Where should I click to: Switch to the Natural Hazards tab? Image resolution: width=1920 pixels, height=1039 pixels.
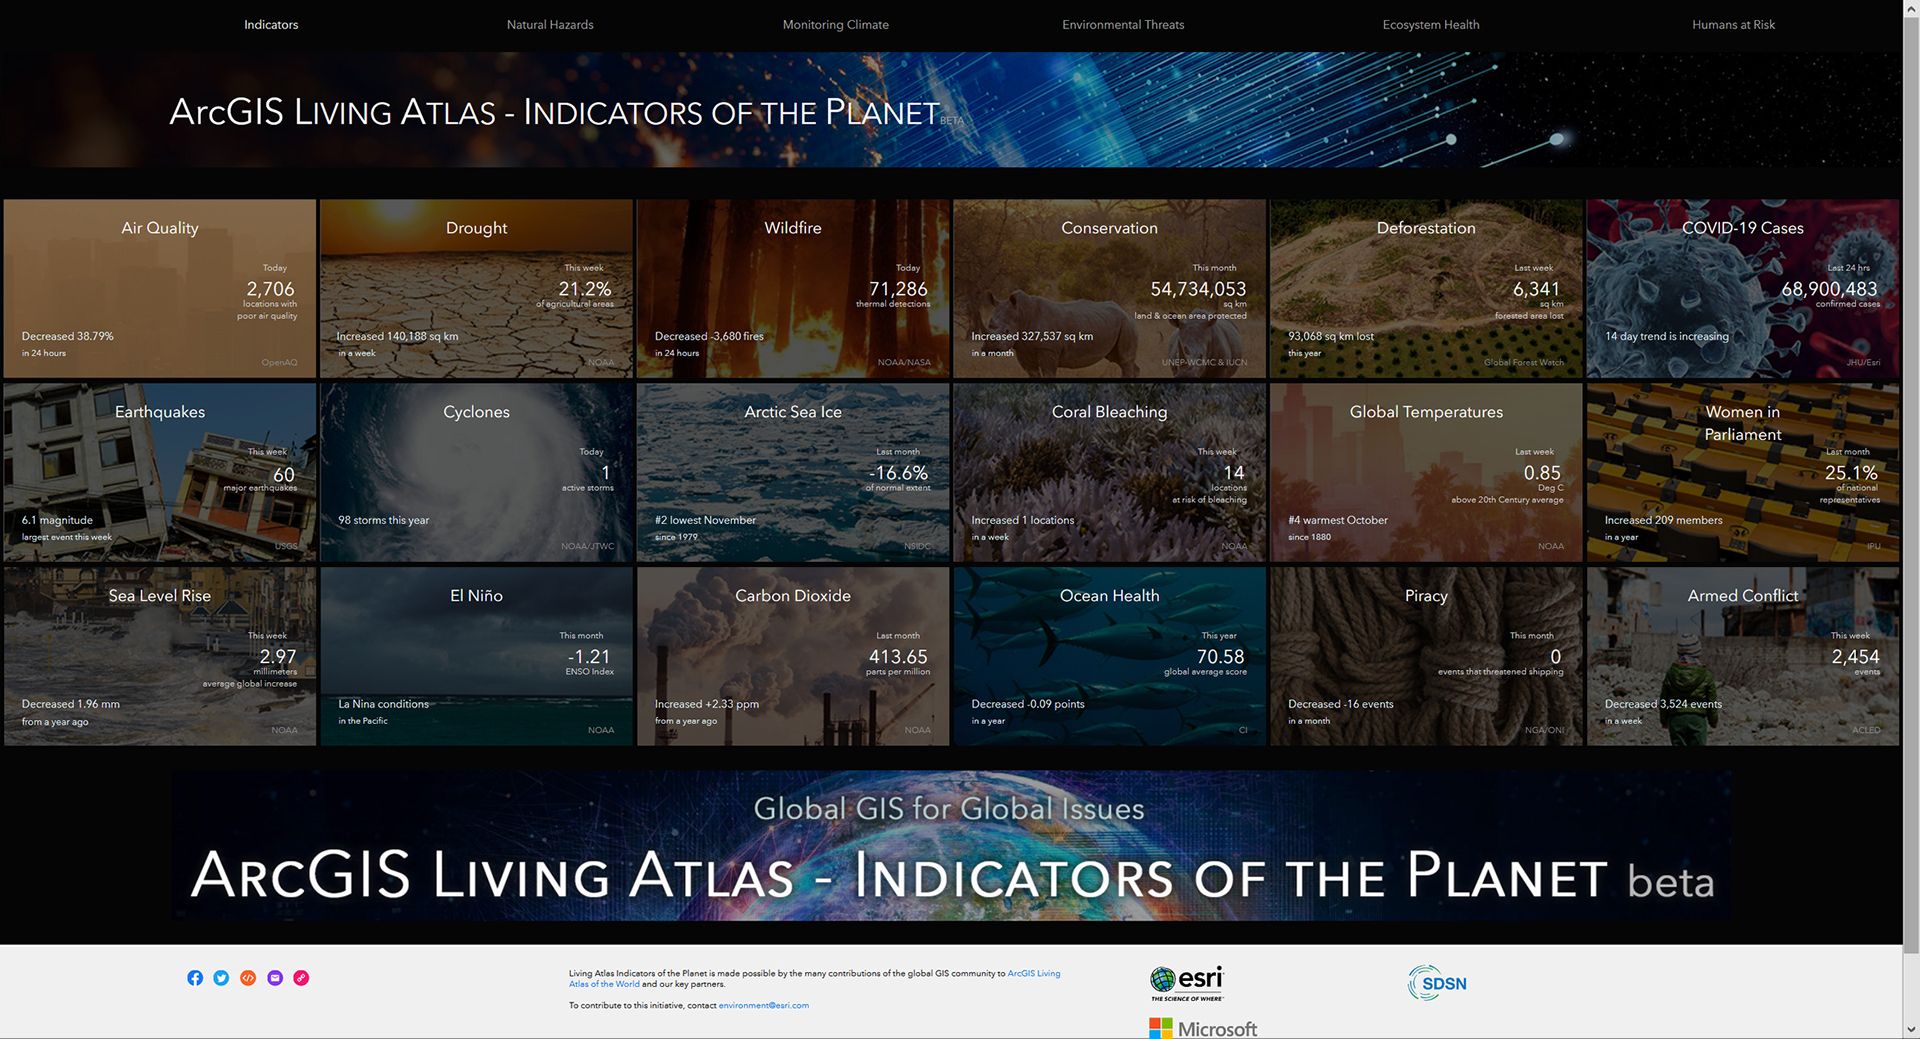tap(550, 24)
